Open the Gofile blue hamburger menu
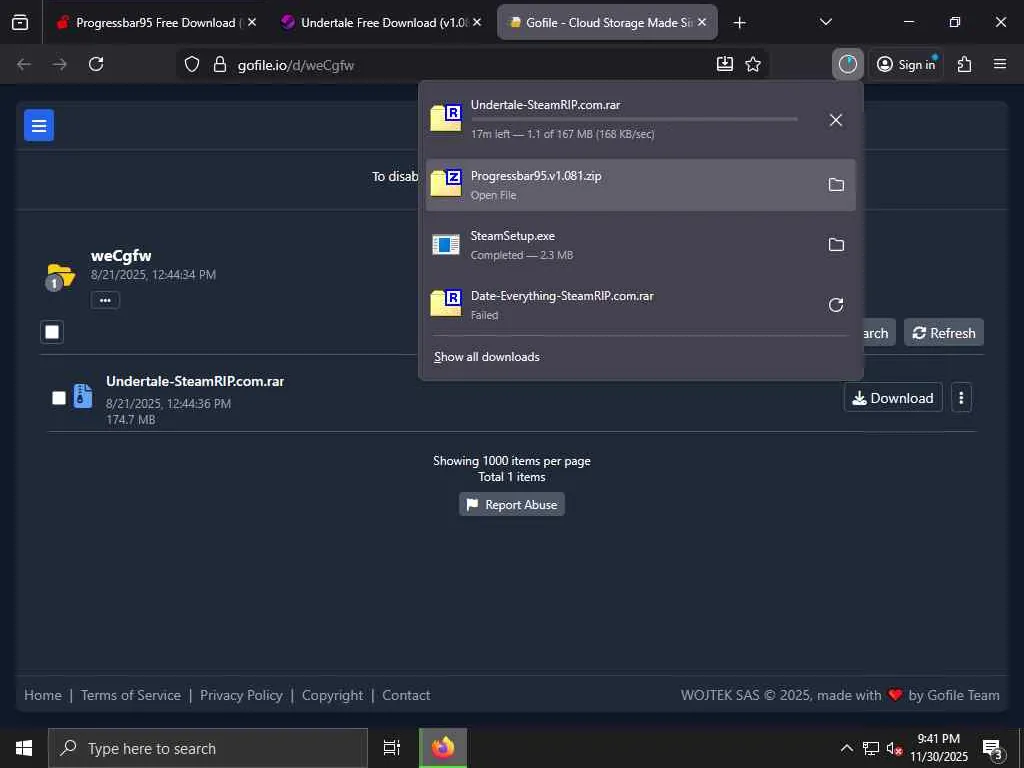 tap(39, 125)
